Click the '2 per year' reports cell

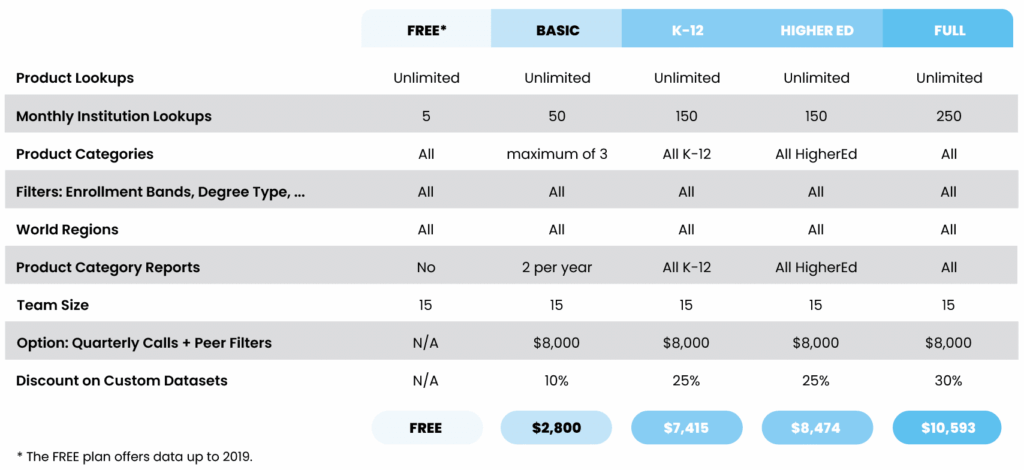[556, 268]
